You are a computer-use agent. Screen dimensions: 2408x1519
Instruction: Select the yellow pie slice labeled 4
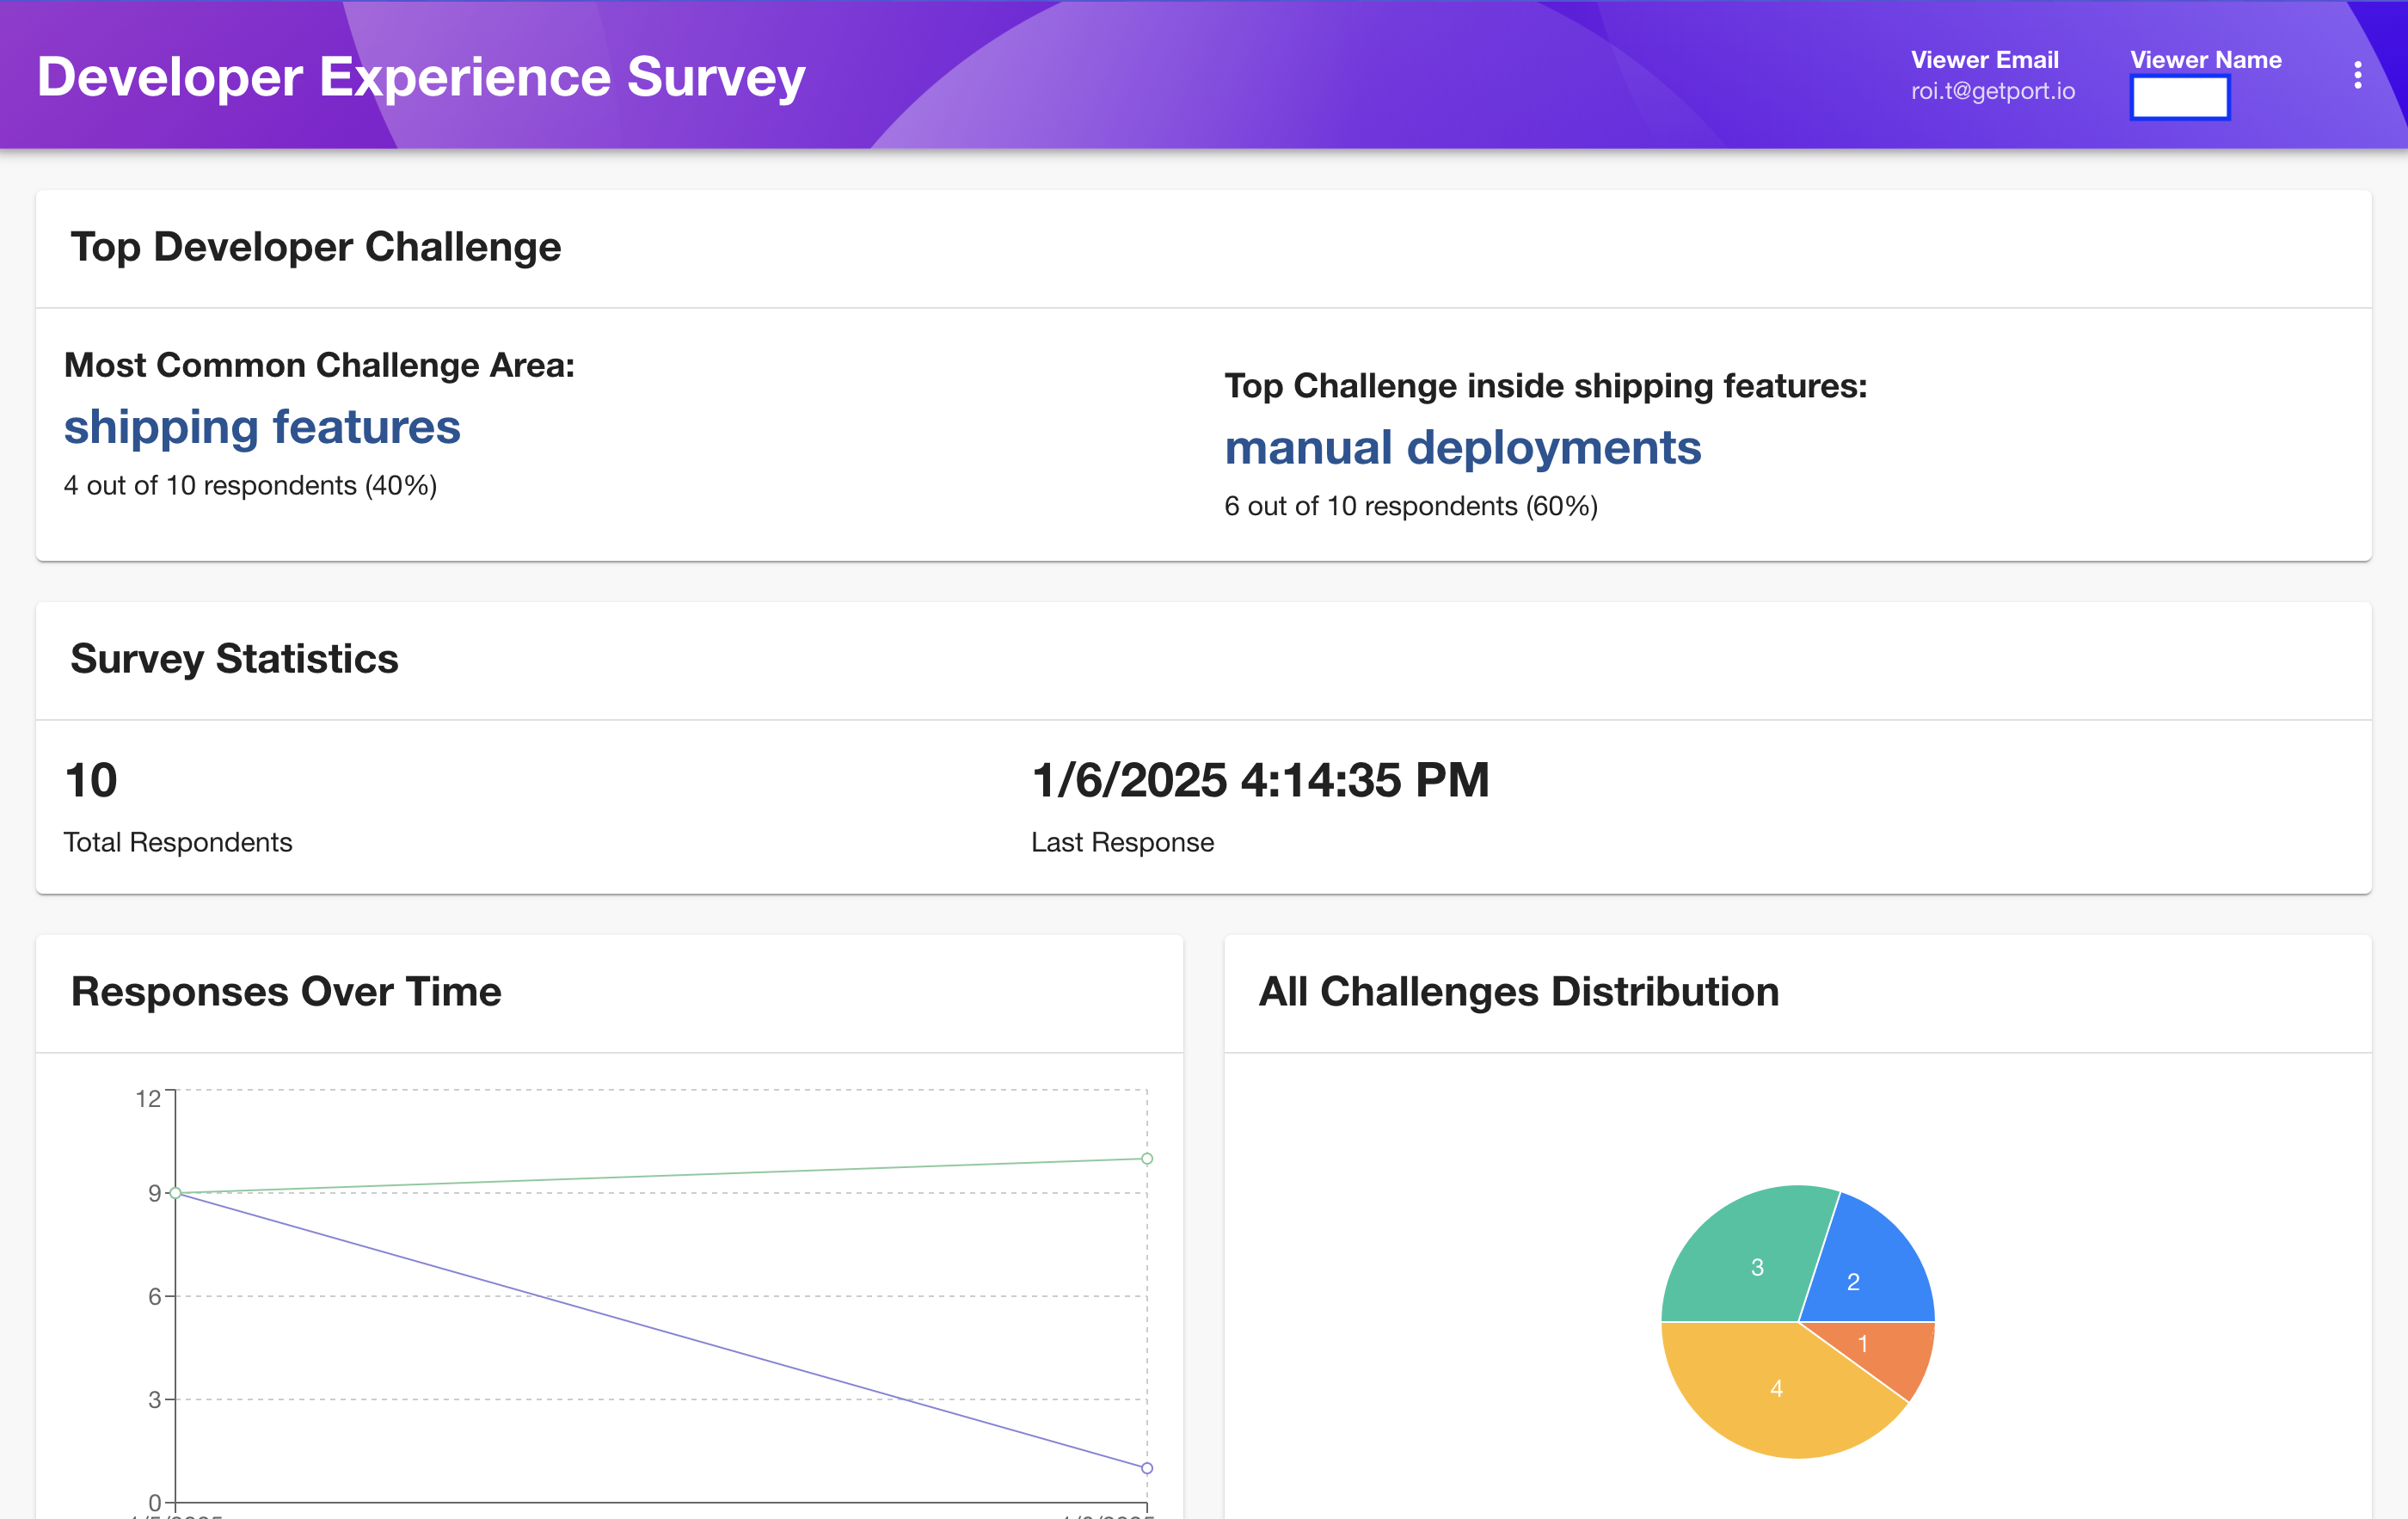coord(1777,1388)
